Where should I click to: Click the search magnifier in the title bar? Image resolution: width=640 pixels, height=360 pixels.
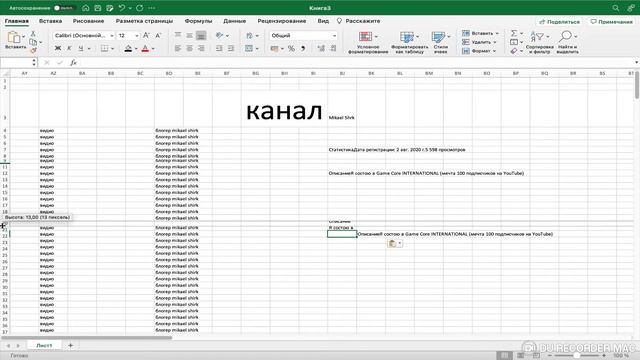[x=616, y=8]
